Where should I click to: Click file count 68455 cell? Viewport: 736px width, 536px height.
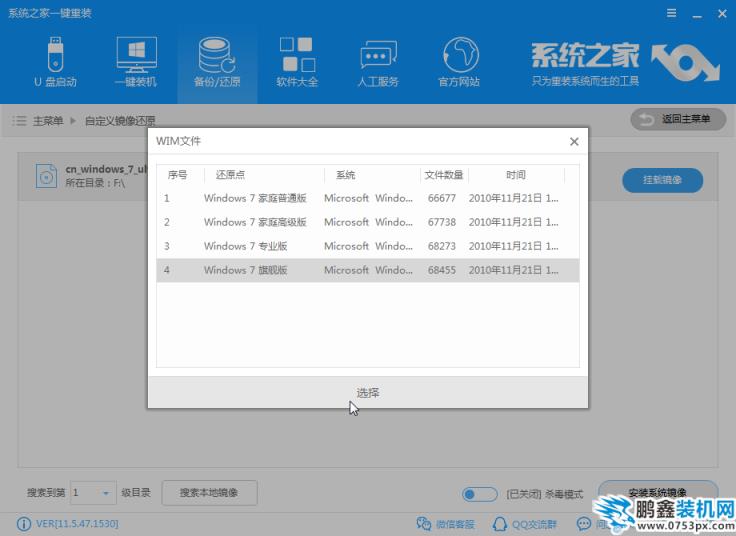(442, 270)
